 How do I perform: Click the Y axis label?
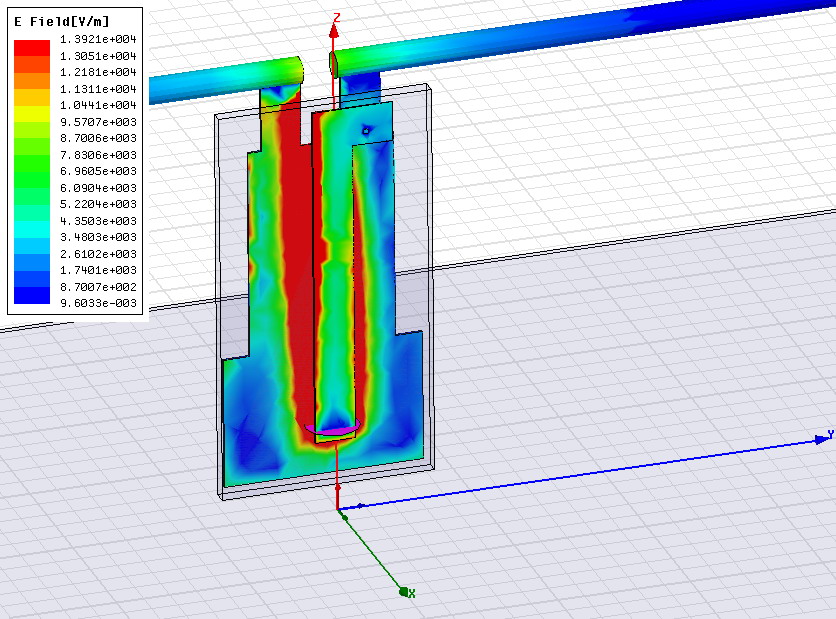829,436
